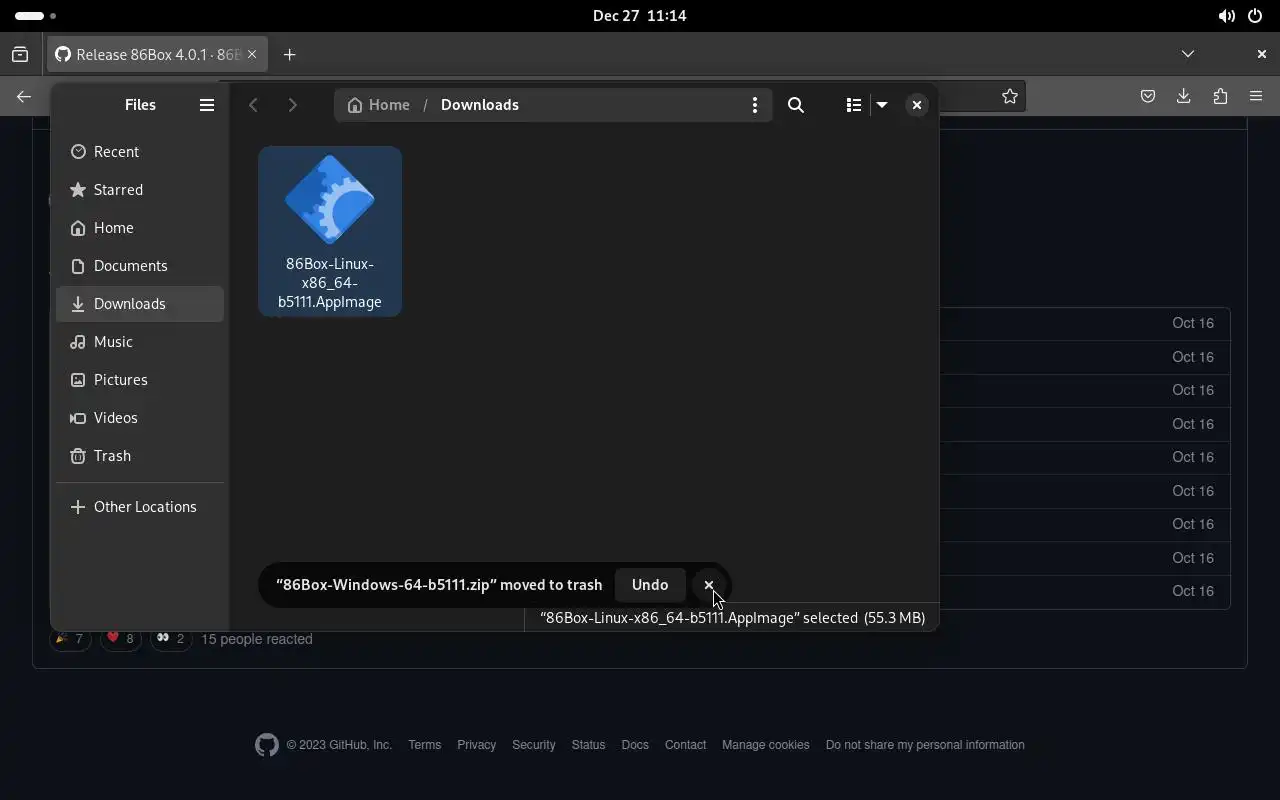Go to Home in the sidebar
Image resolution: width=1280 pixels, height=800 pixels.
point(140,228)
